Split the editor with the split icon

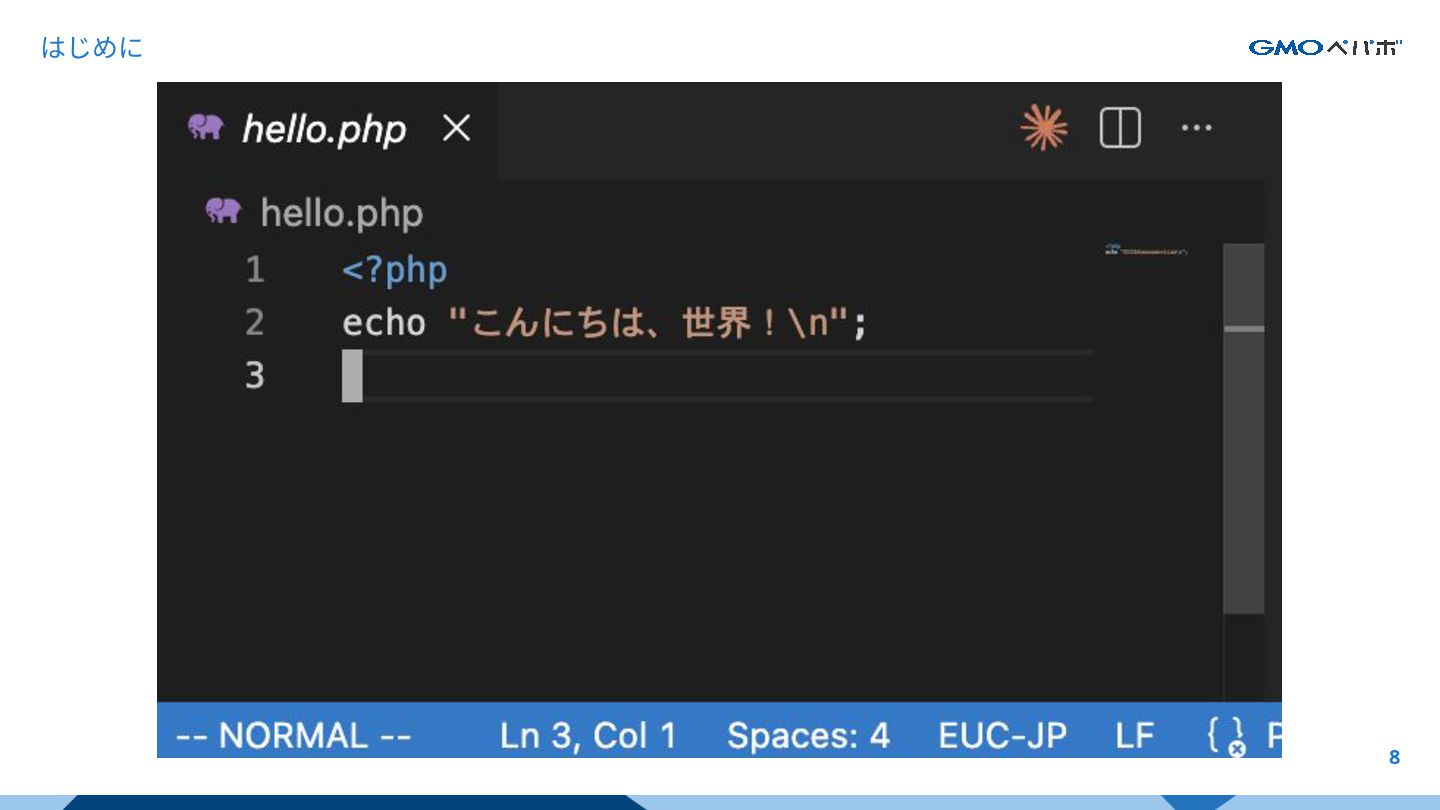coord(1120,128)
